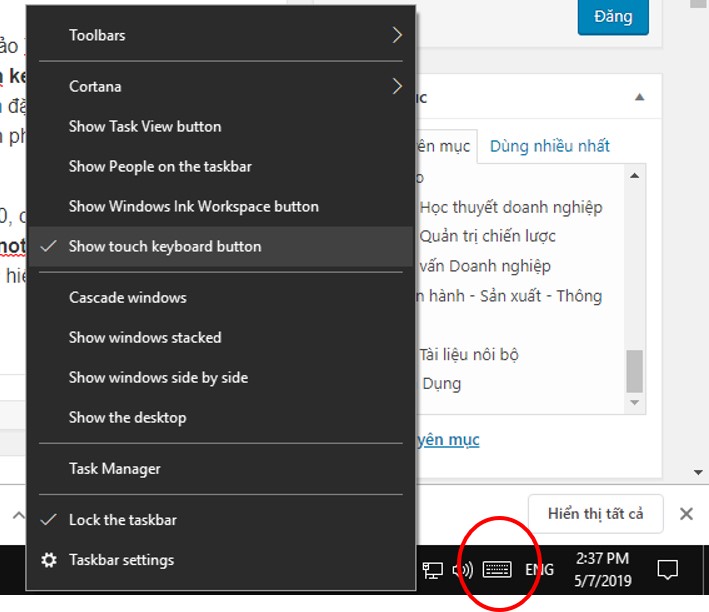Click the category list scrollbar thumb

(634, 371)
